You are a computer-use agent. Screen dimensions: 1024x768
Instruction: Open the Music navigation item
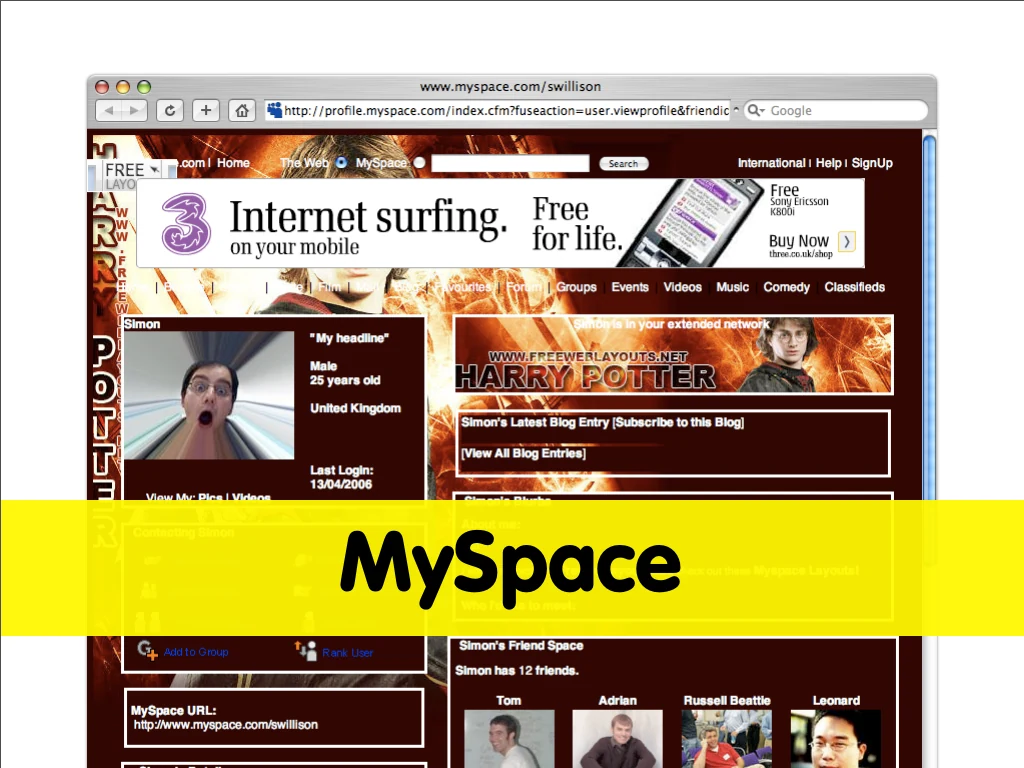732,287
